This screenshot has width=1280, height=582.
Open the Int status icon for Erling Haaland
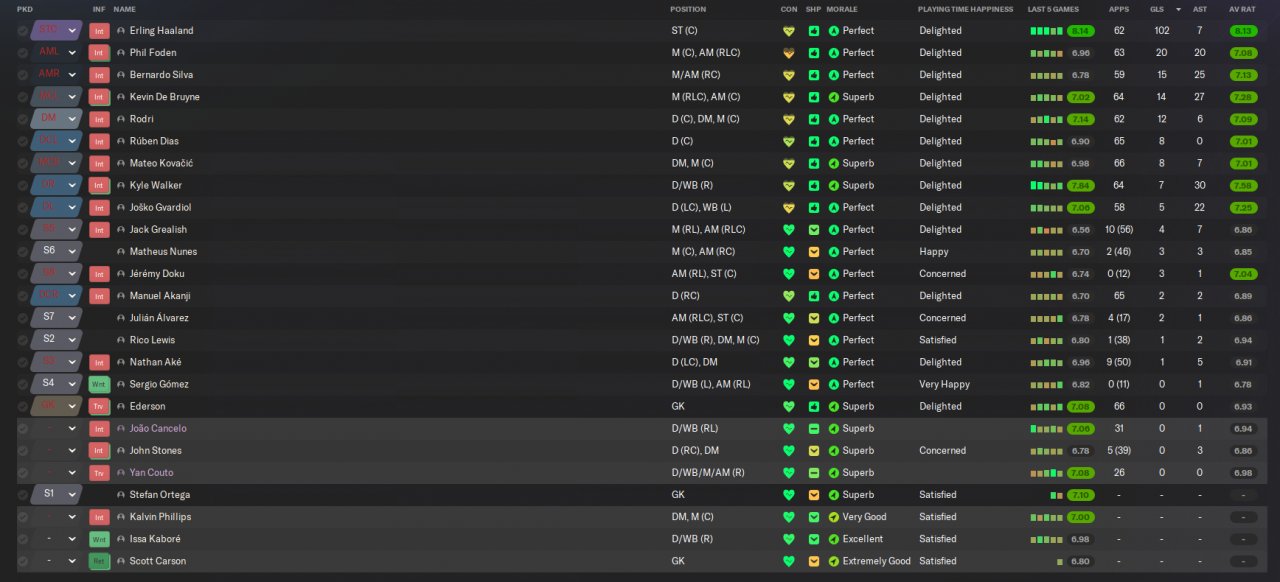(99, 31)
